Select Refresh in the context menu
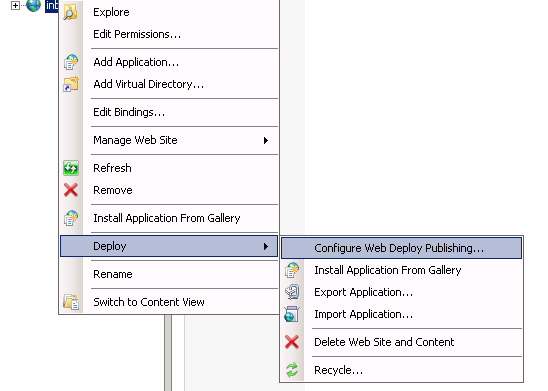 (x=169, y=168)
